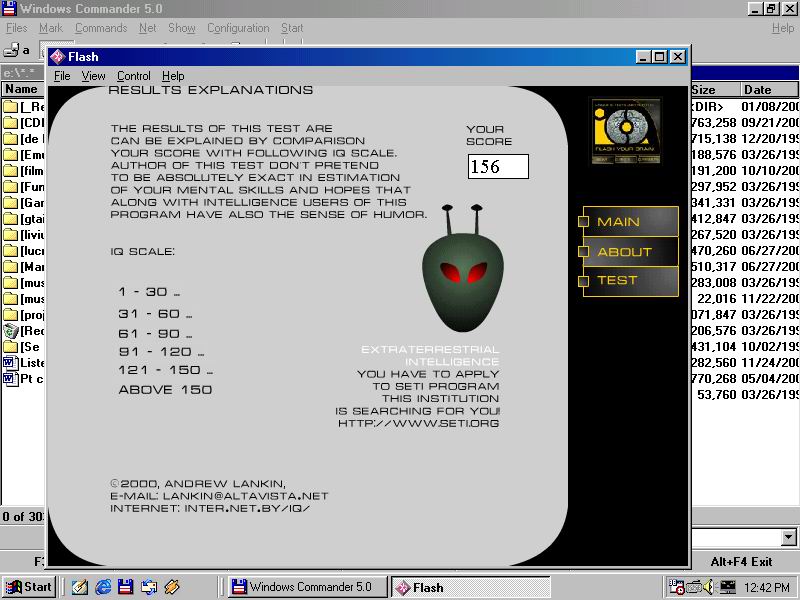
Task: Open the Windows Start menu
Action: tap(29, 587)
